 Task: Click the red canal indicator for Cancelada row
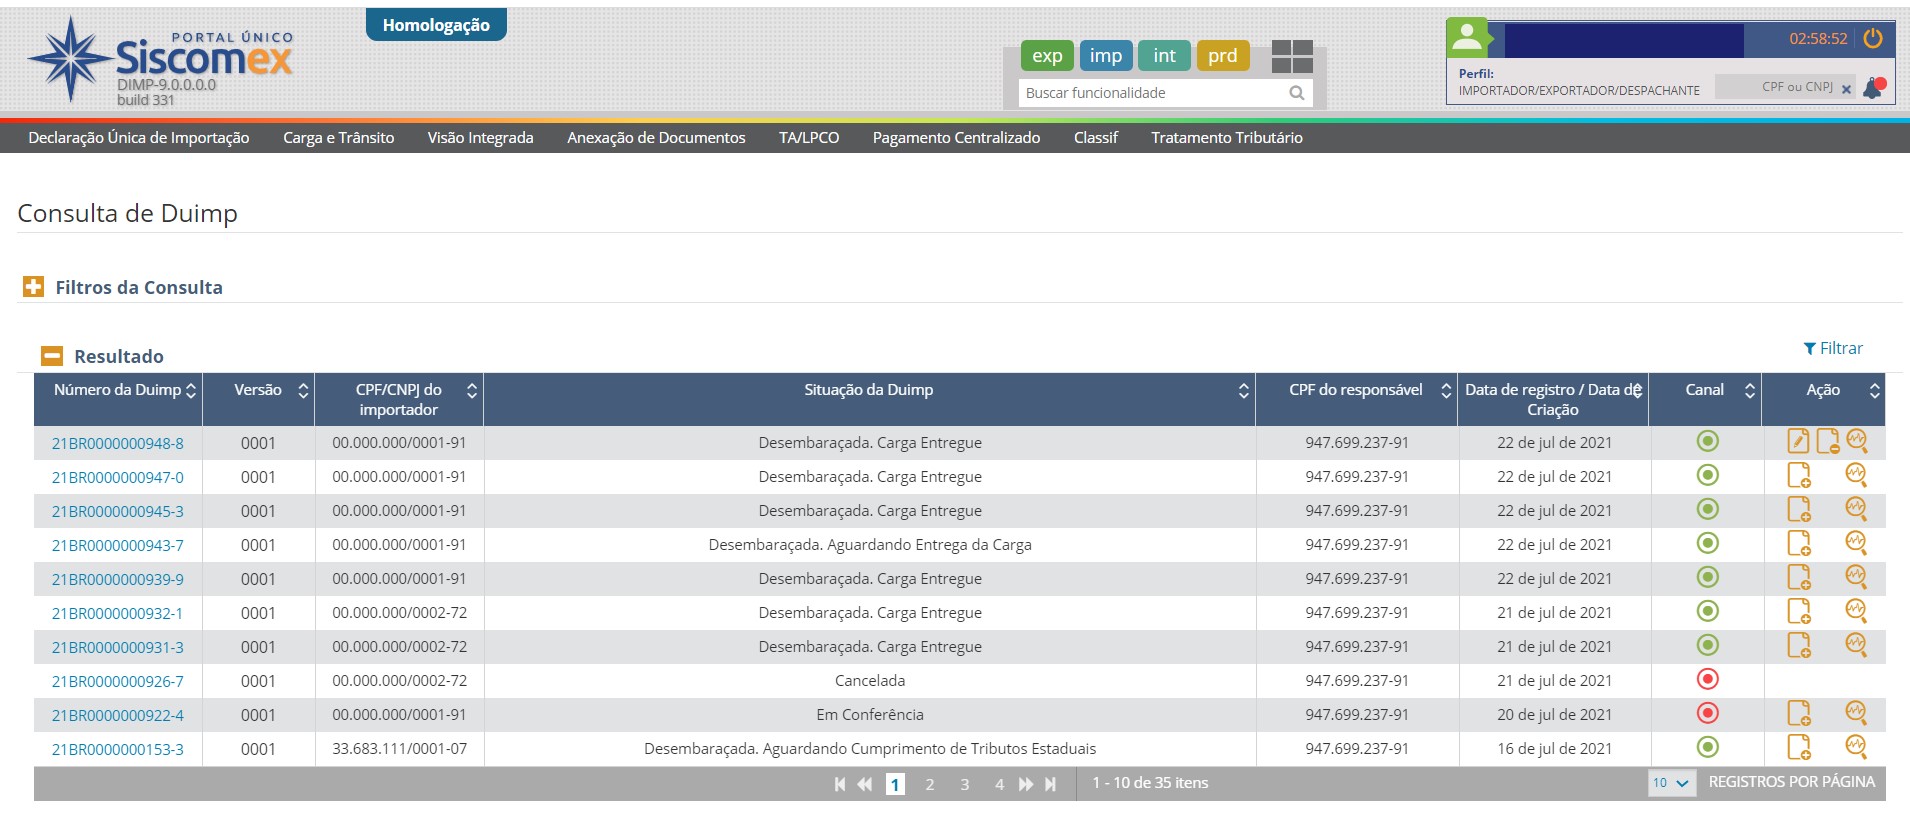coord(1708,680)
